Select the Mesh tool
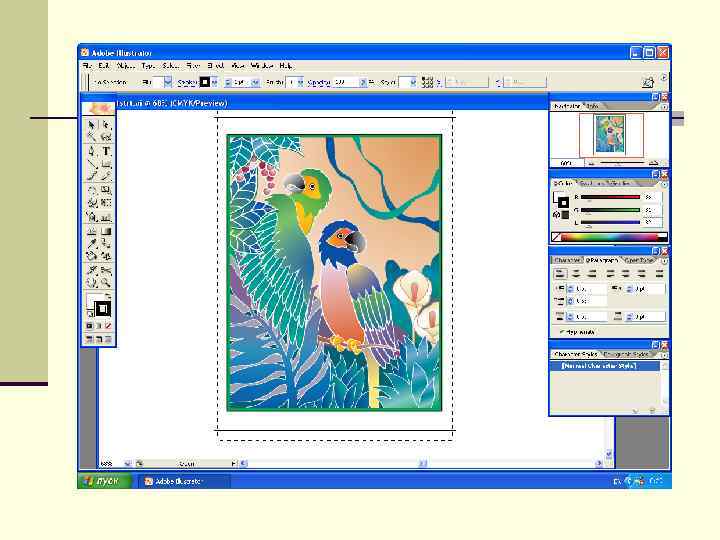The image size is (720, 540). (x=92, y=231)
